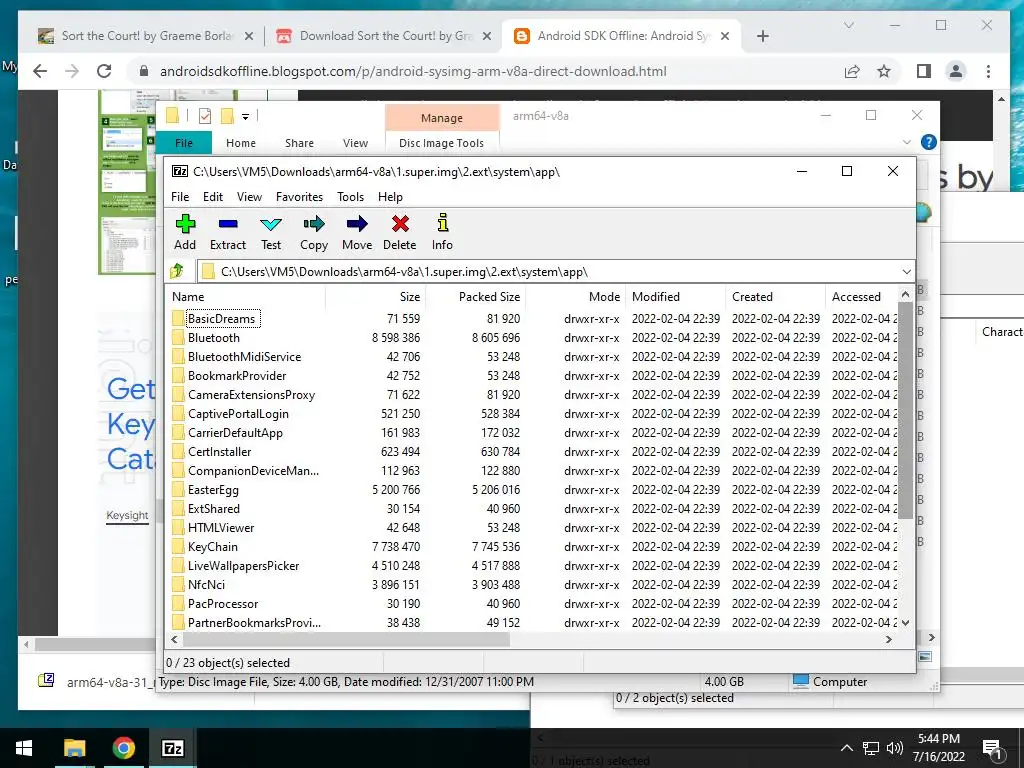
Task: Open File Explorer from the taskbar
Action: coord(74,748)
